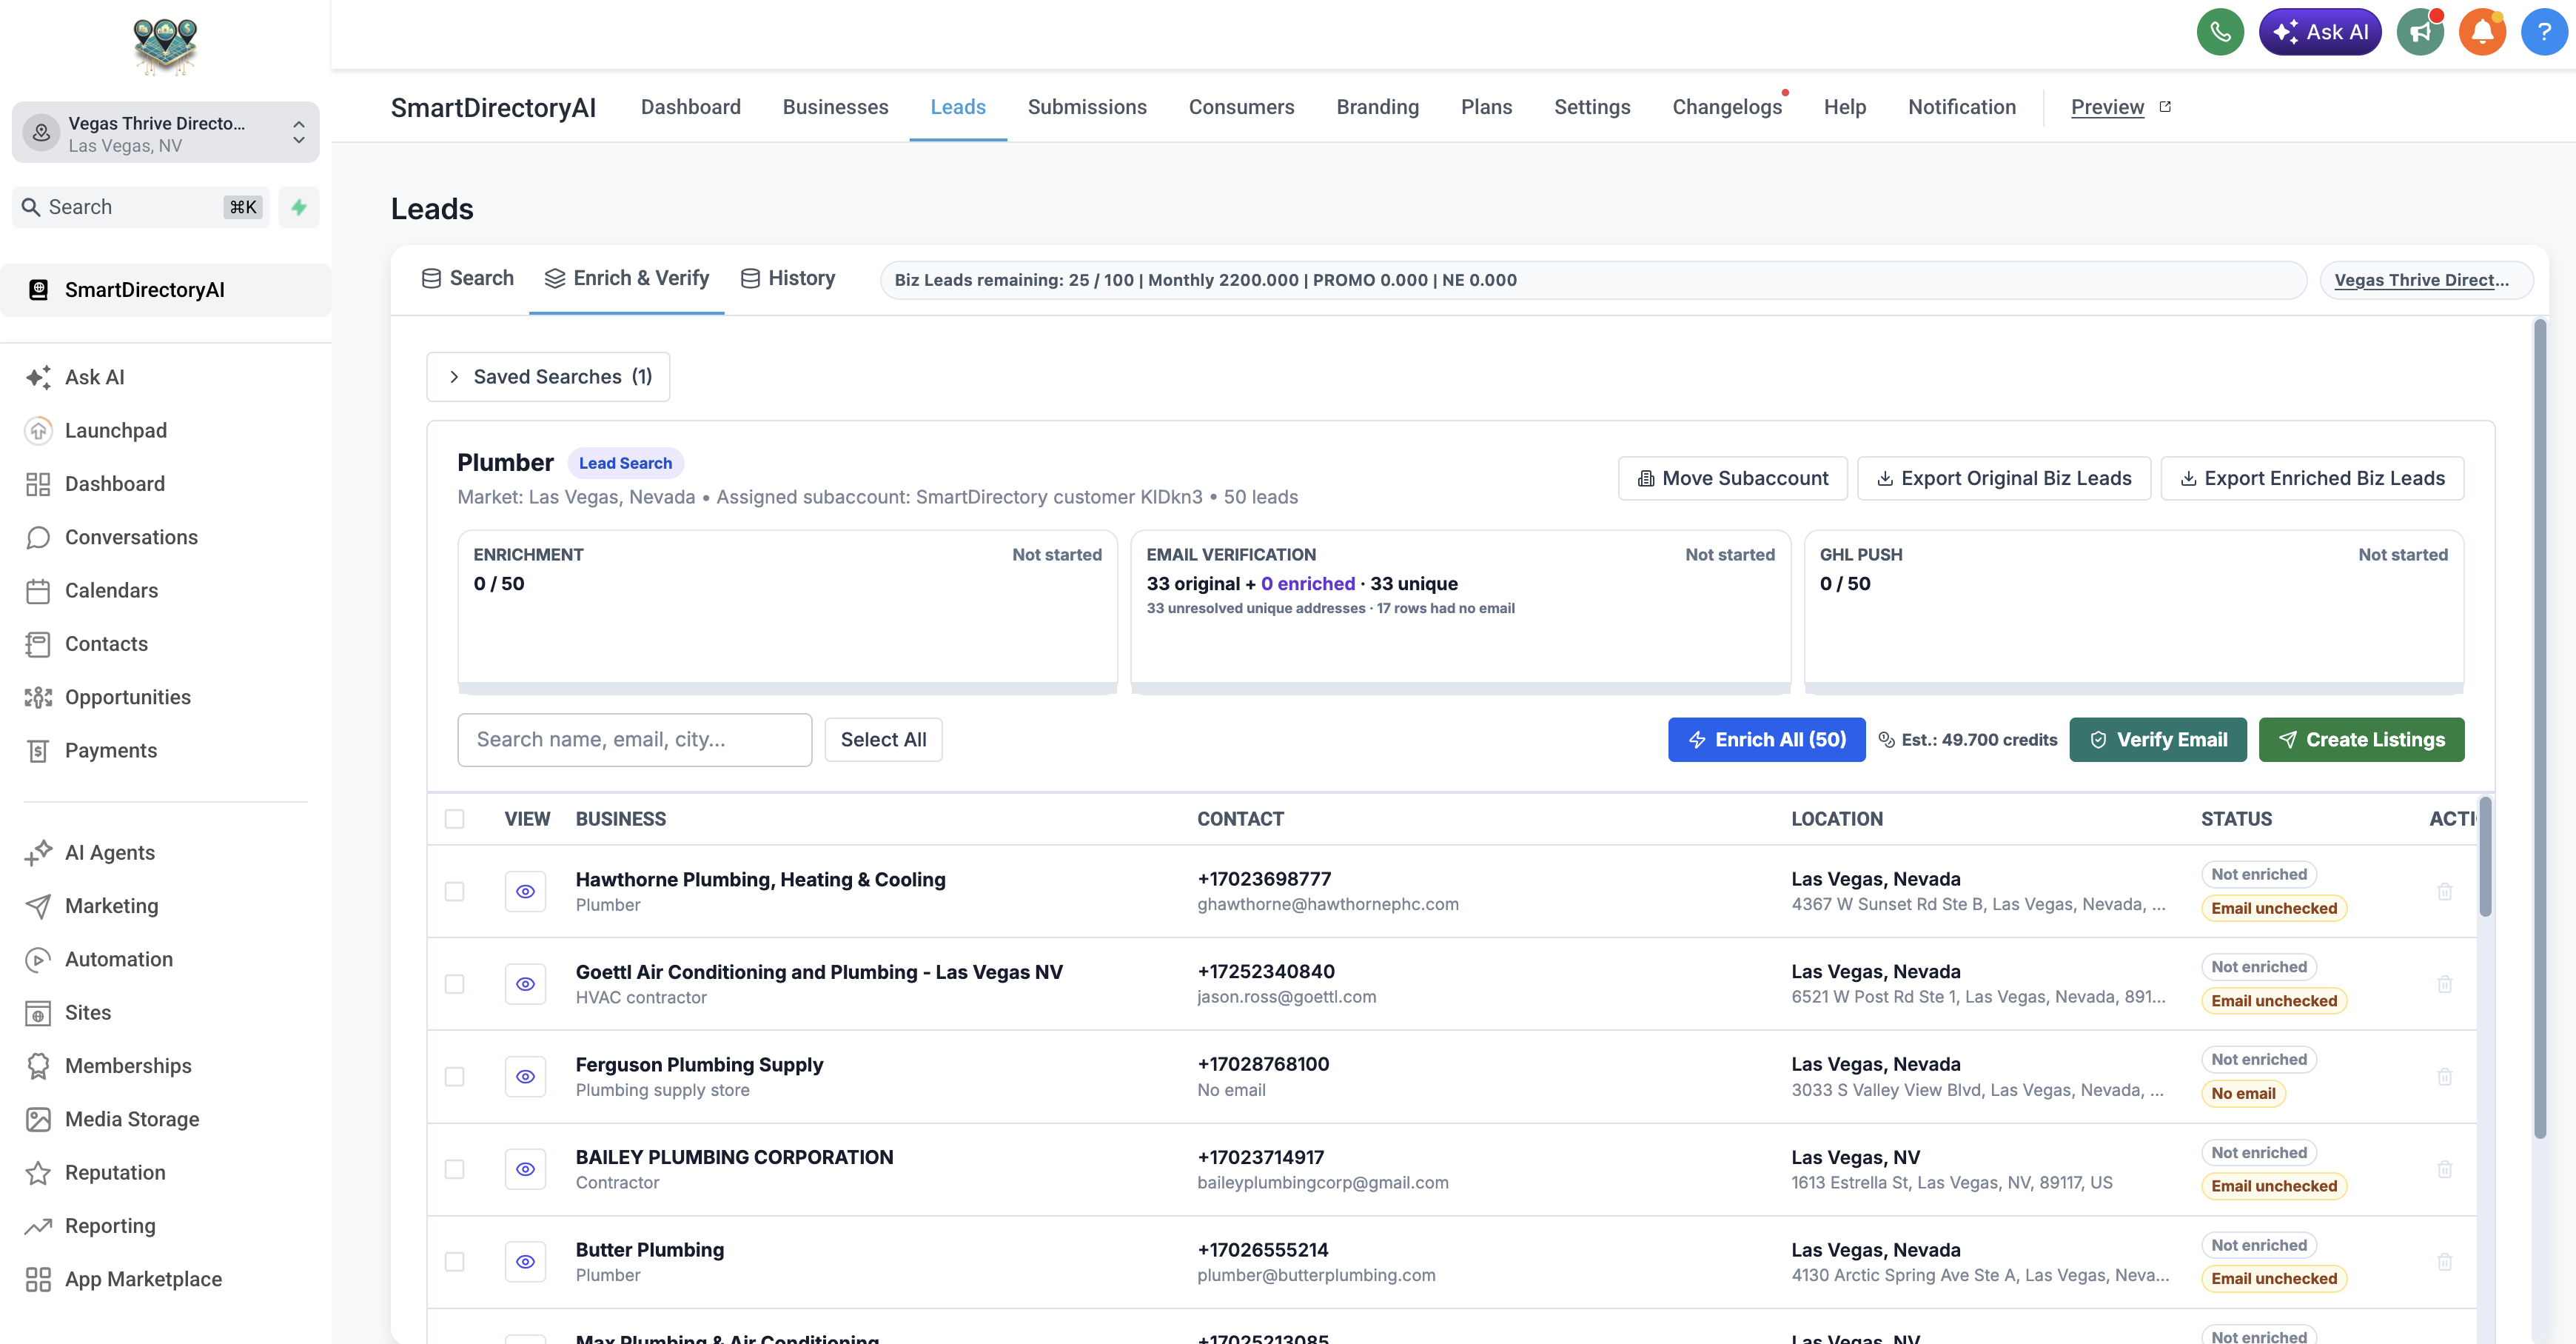
Task: Click the Verify Email button
Action: pos(2157,740)
